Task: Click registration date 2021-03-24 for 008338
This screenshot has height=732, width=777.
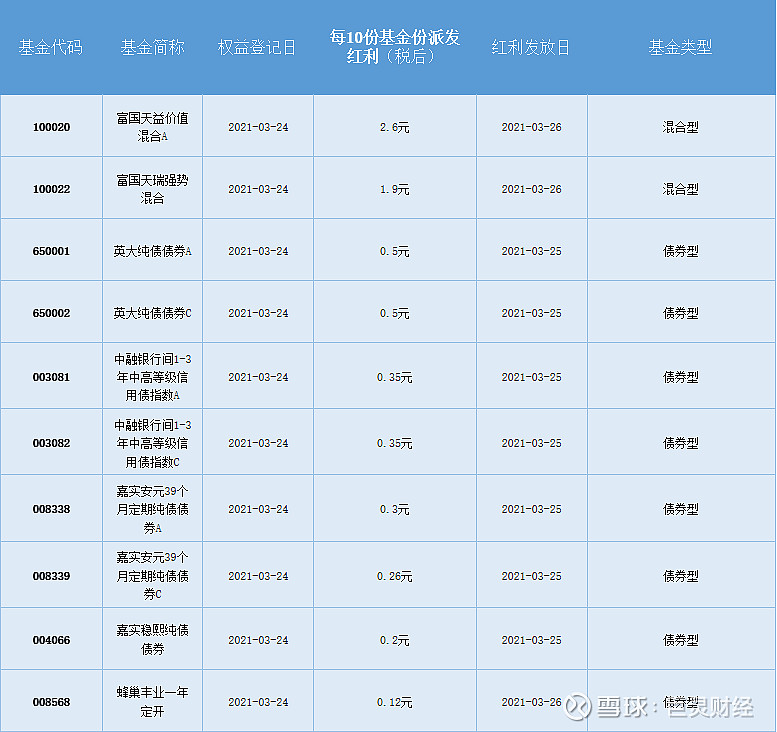Action: [258, 509]
